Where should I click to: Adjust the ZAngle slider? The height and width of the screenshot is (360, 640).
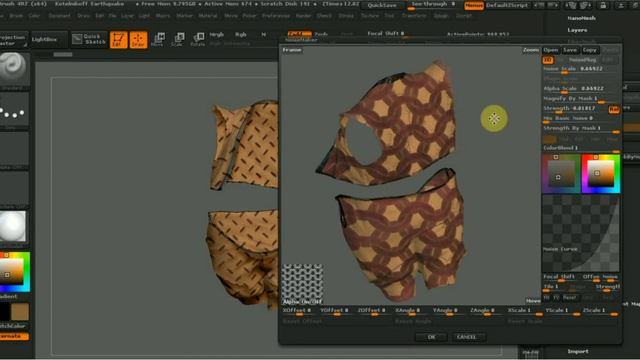point(487,311)
